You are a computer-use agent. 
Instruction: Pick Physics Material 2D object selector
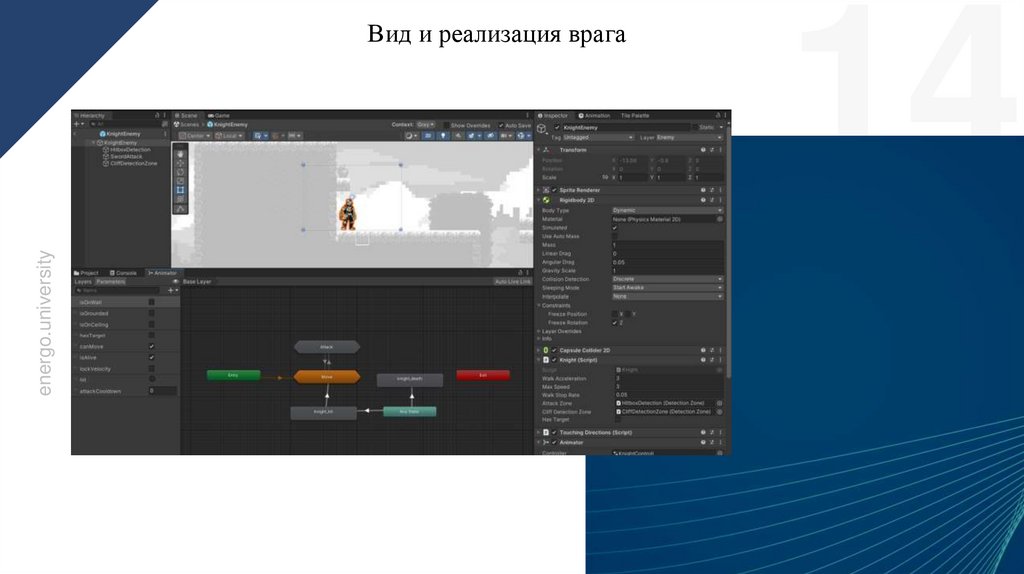coord(720,219)
